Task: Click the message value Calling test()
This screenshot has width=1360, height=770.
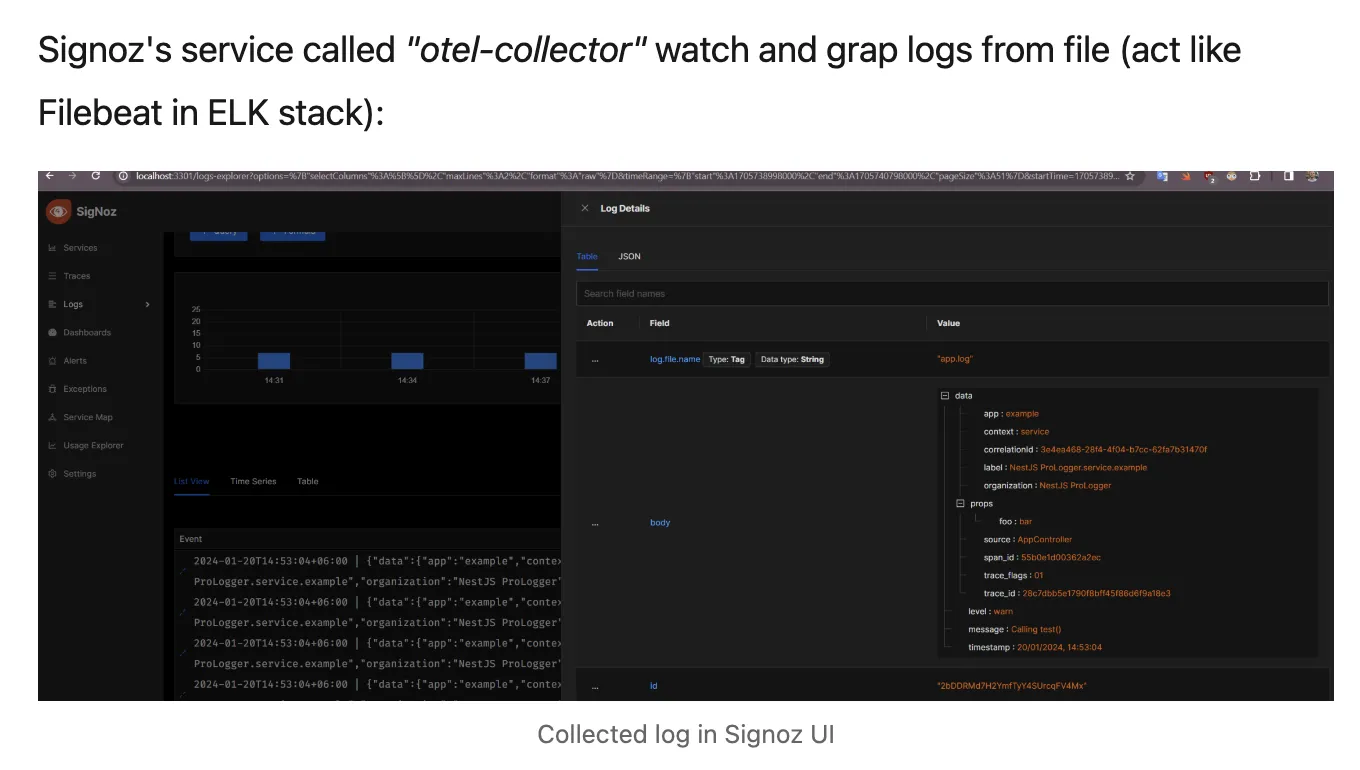Action: click(1036, 630)
